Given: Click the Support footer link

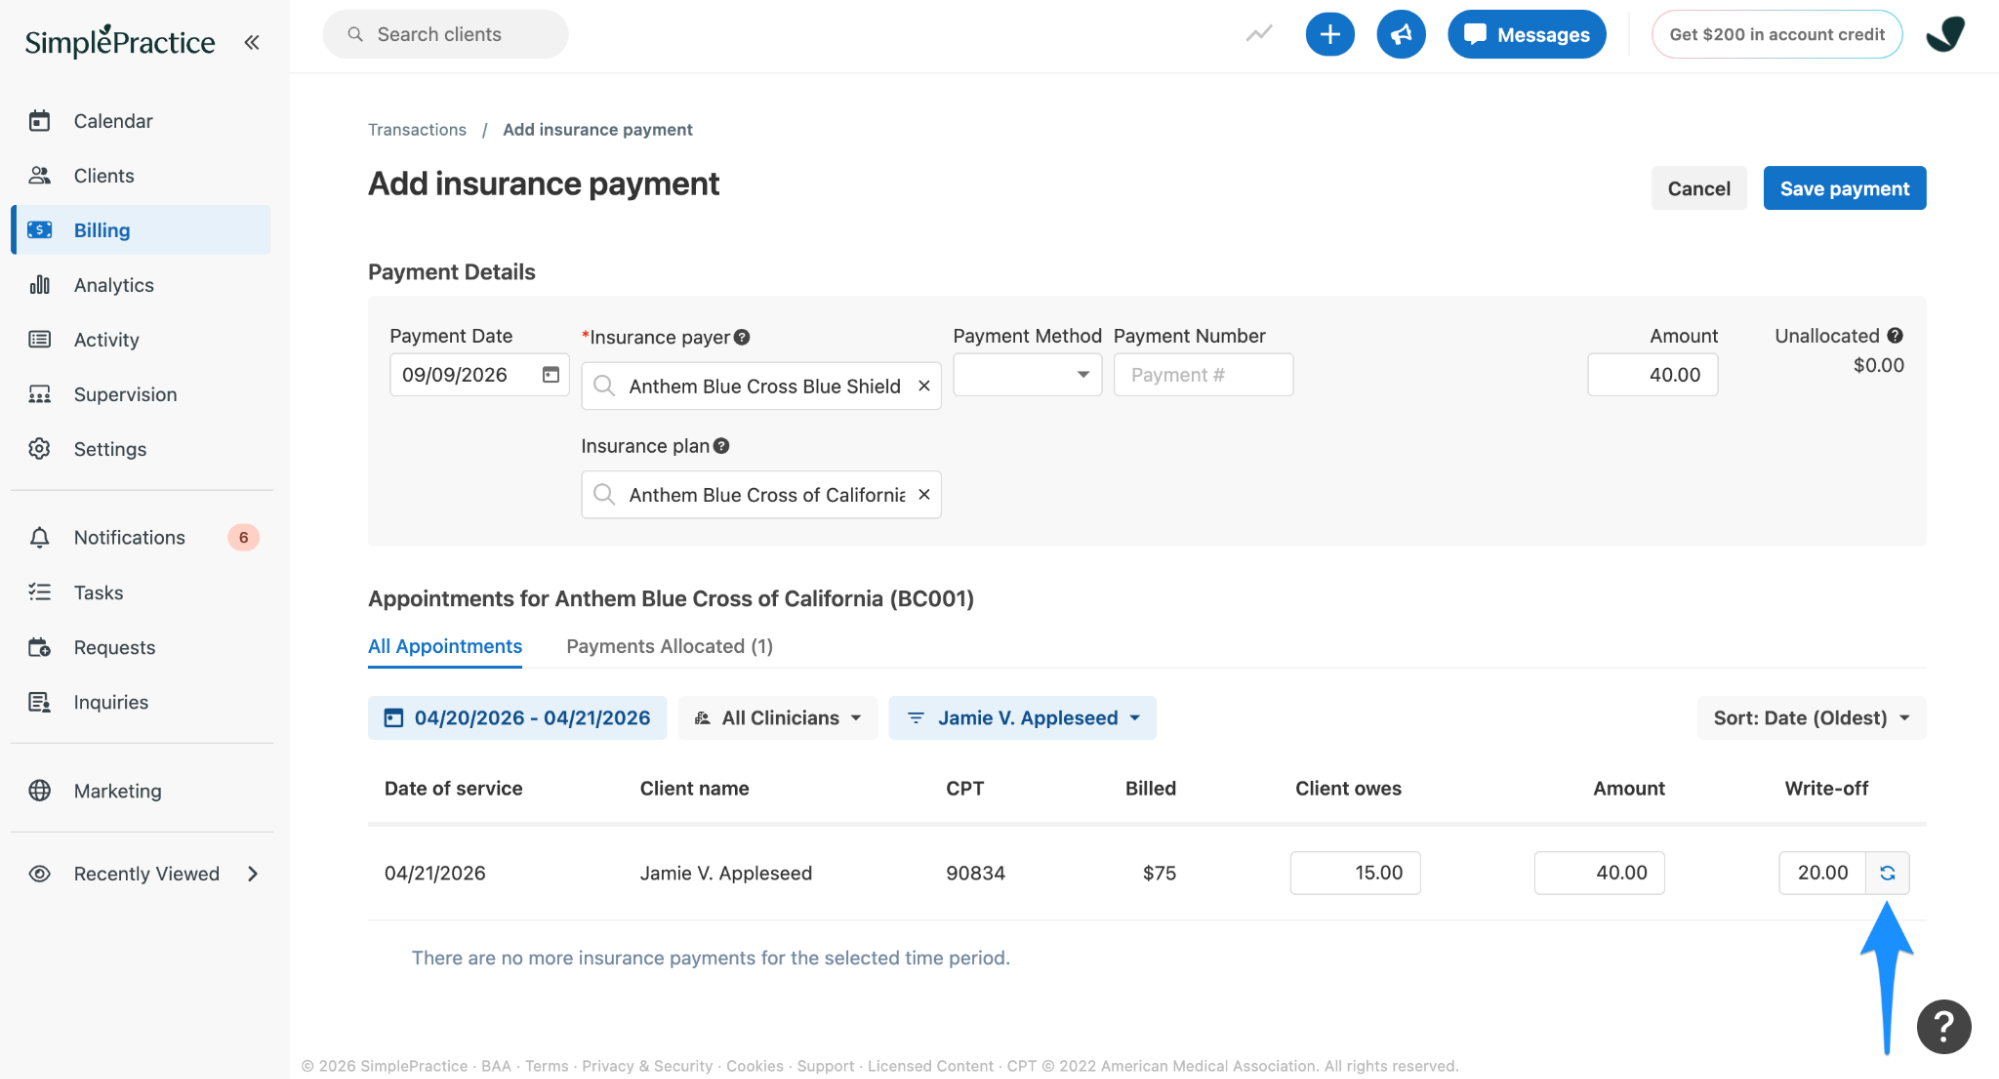Looking at the screenshot, I should coord(825,1066).
